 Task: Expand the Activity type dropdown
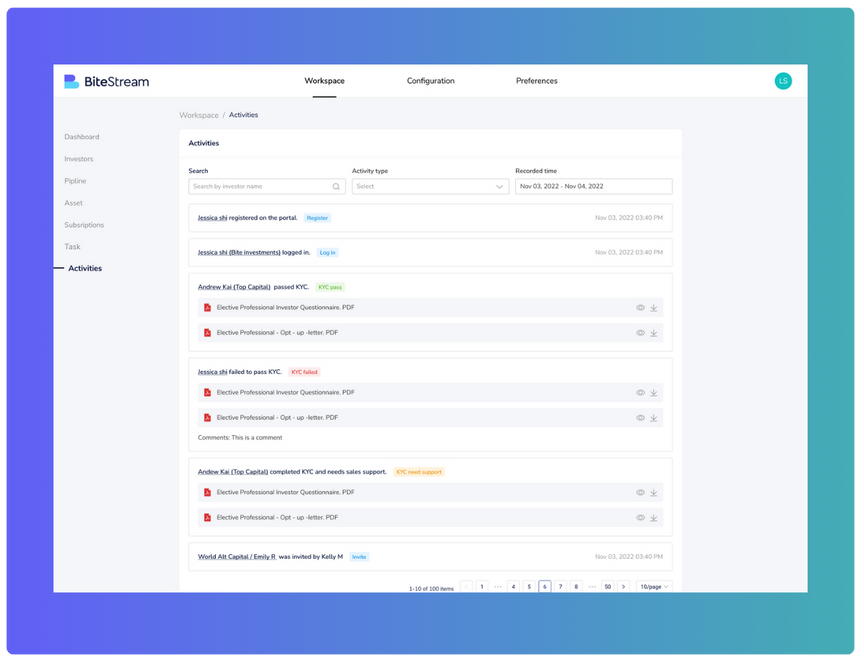coord(430,186)
